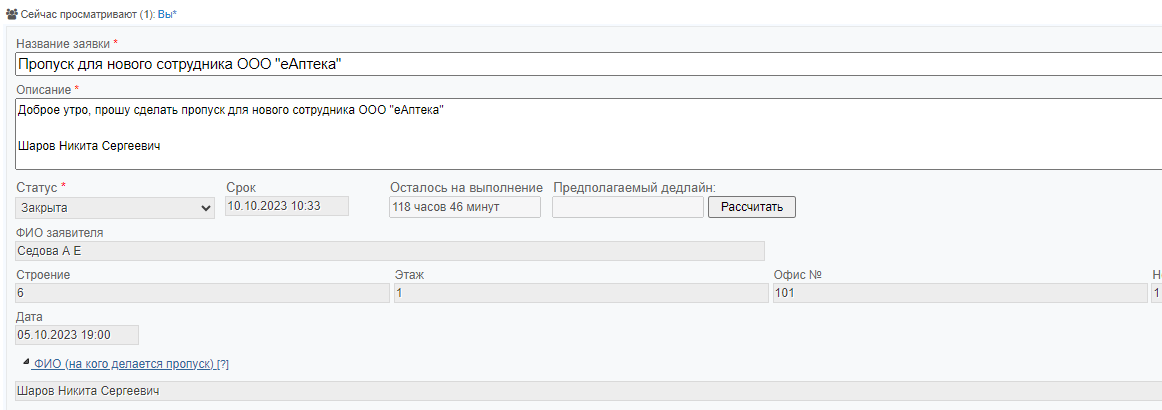Open the Статус dropdown showing Закрыта
The width and height of the screenshot is (1162, 410).
coord(115,208)
